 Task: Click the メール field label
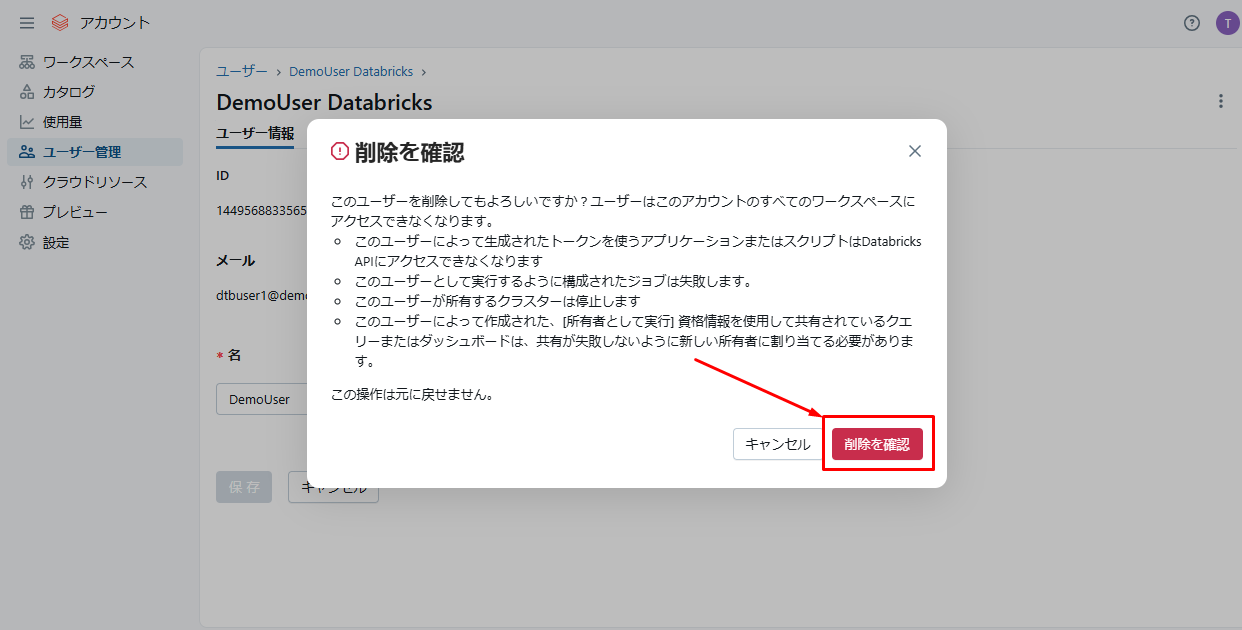coord(235,260)
